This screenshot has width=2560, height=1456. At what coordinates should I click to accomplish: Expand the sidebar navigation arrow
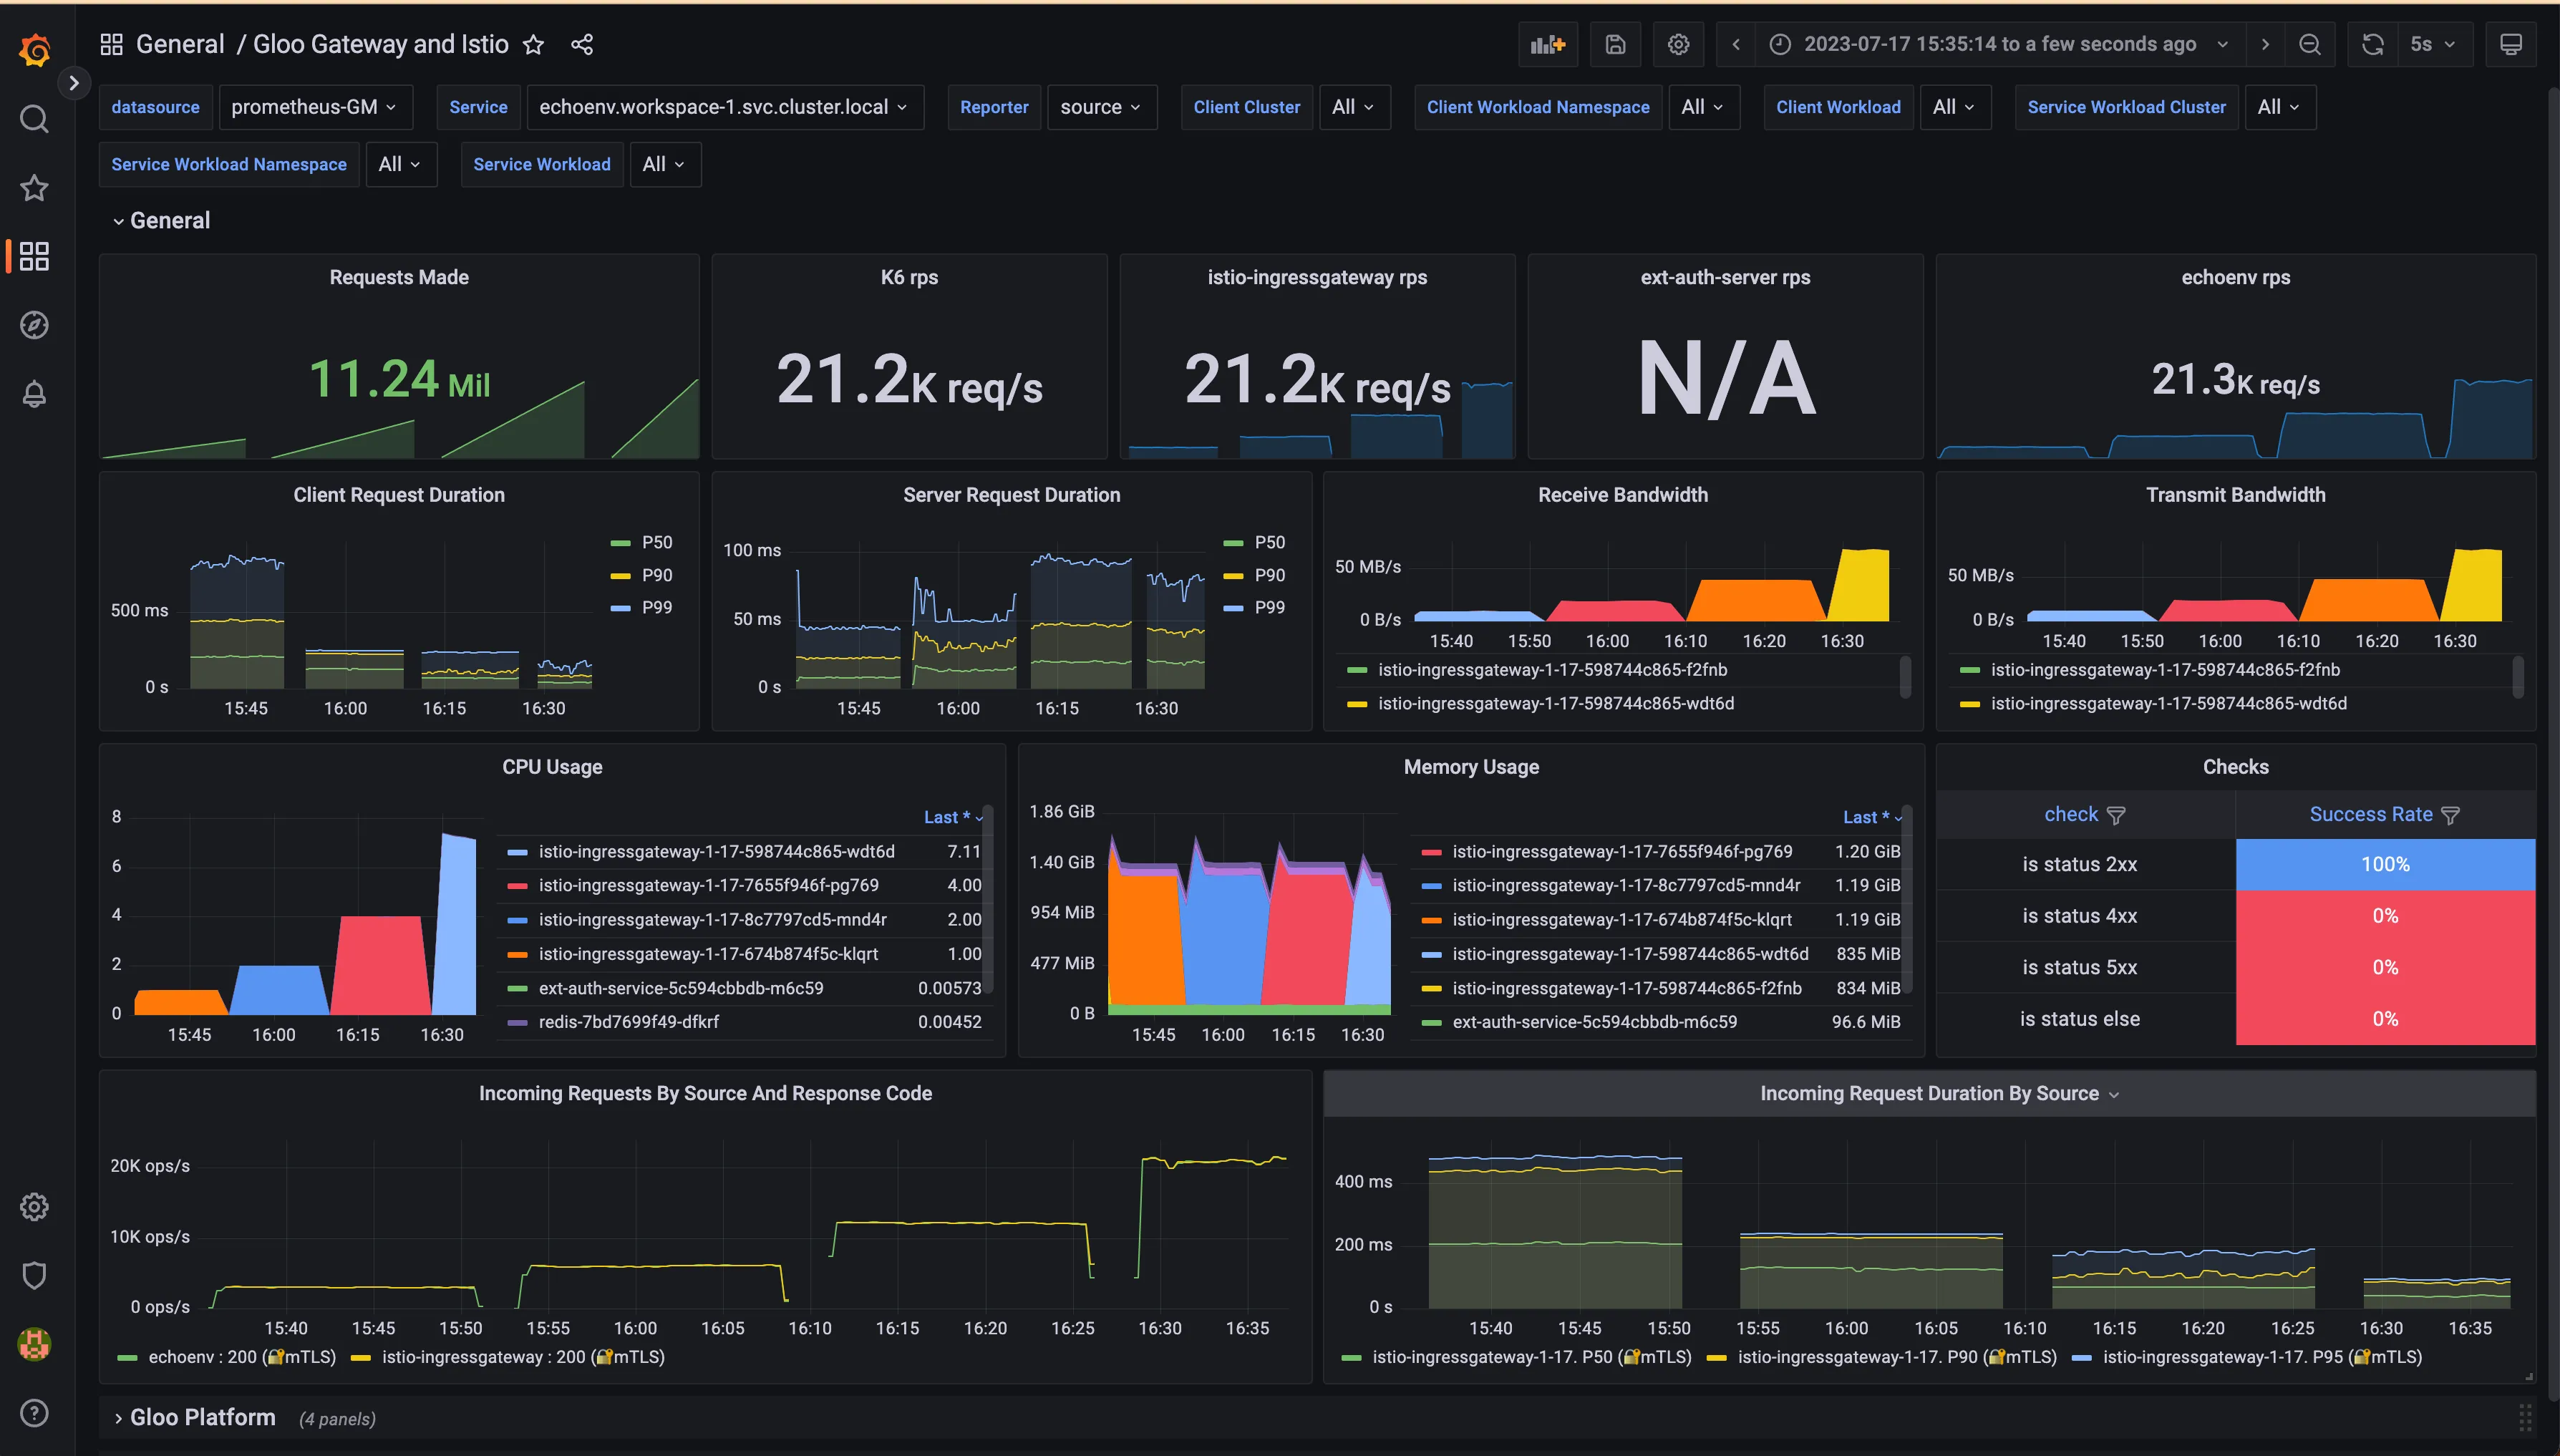tap(73, 83)
